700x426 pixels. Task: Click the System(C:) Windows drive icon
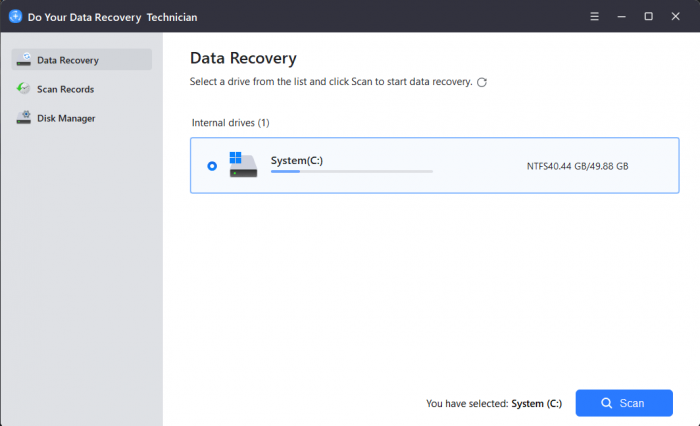click(x=242, y=165)
